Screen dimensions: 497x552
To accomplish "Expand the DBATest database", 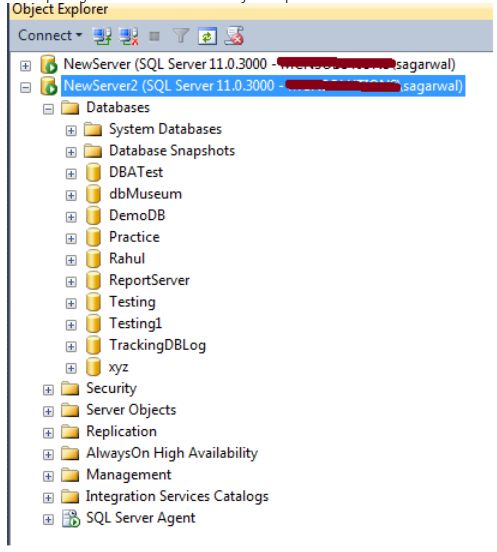I will coord(71,174).
